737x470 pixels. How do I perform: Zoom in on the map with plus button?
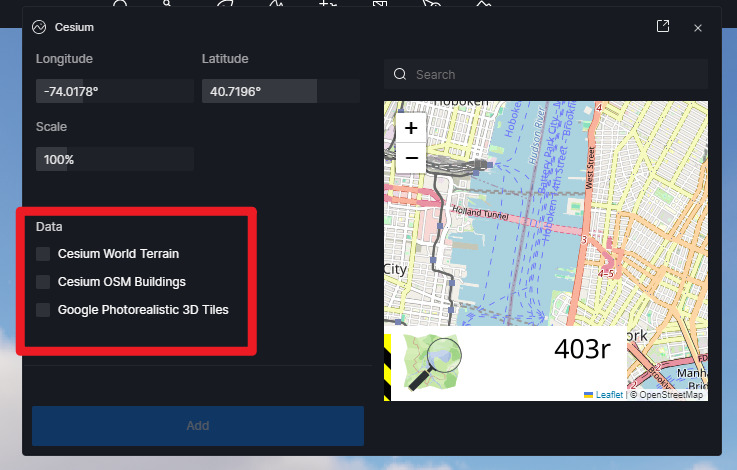(x=411, y=128)
